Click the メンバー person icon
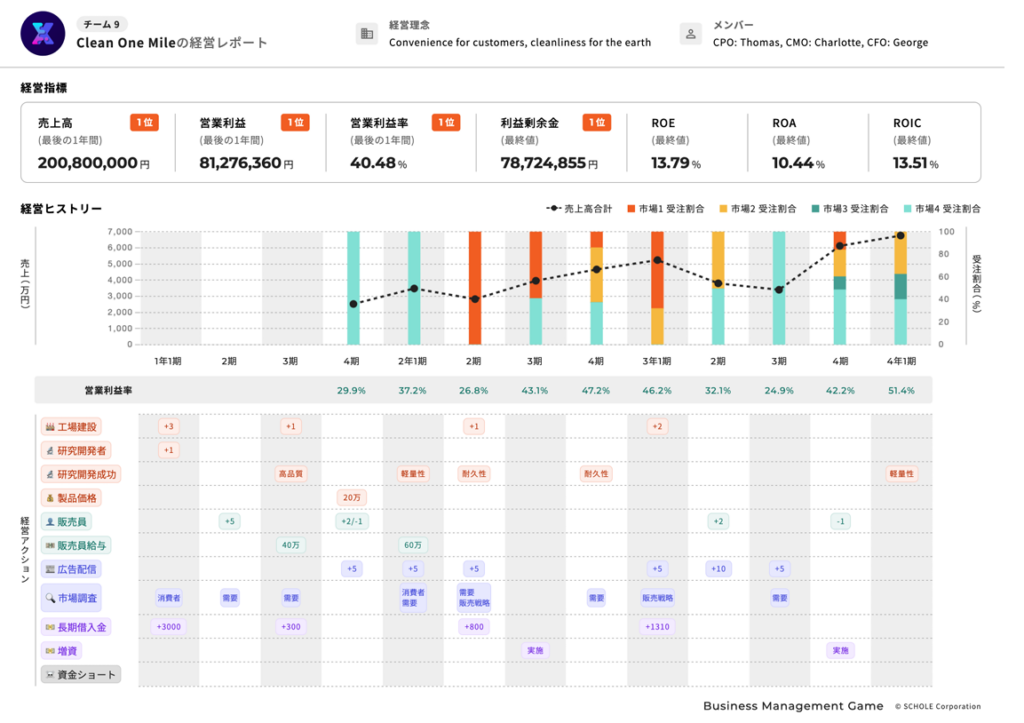1024x723 pixels. (x=691, y=34)
